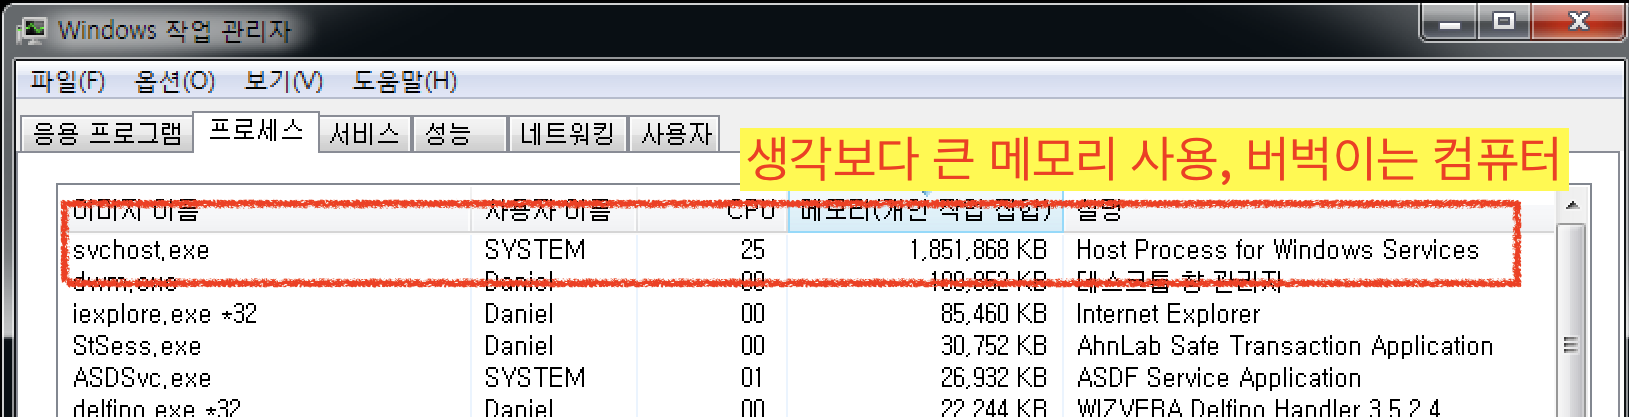This screenshot has height=417, width=1629.
Task: Switch to the 사용자 tab
Action: (677, 133)
